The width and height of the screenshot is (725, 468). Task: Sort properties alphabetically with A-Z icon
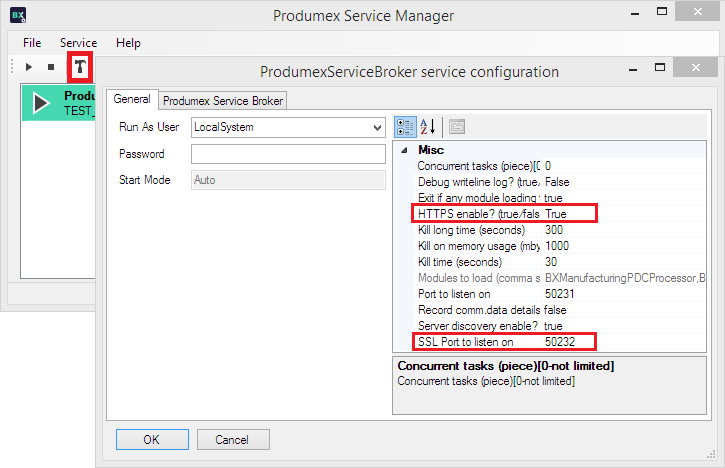pos(427,126)
